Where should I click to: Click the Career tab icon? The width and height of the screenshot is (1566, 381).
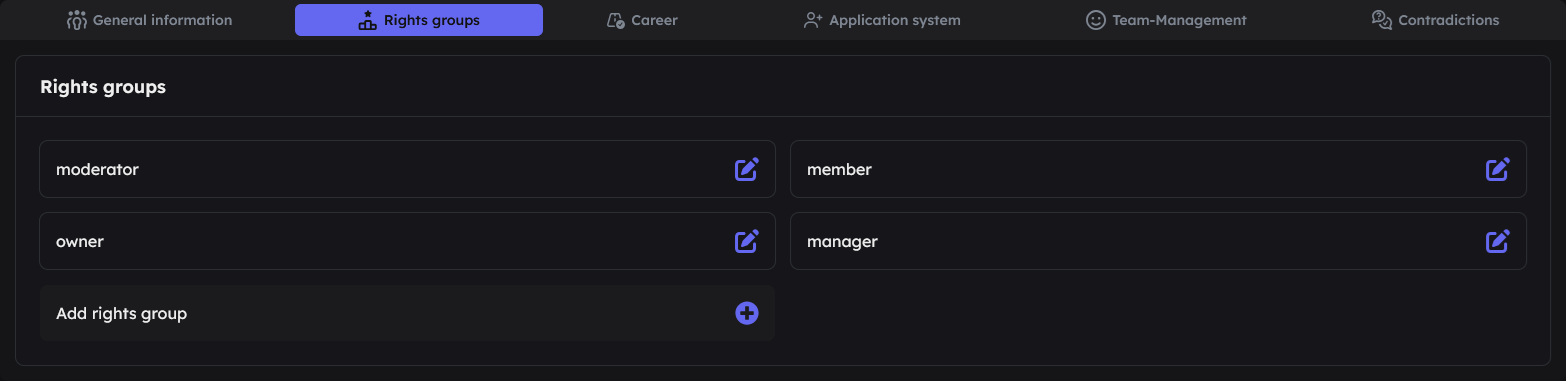tap(616, 20)
